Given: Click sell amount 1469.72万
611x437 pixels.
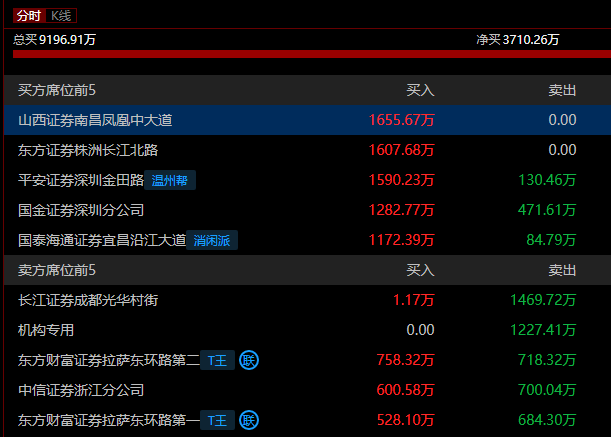Looking at the screenshot, I should click(543, 300).
